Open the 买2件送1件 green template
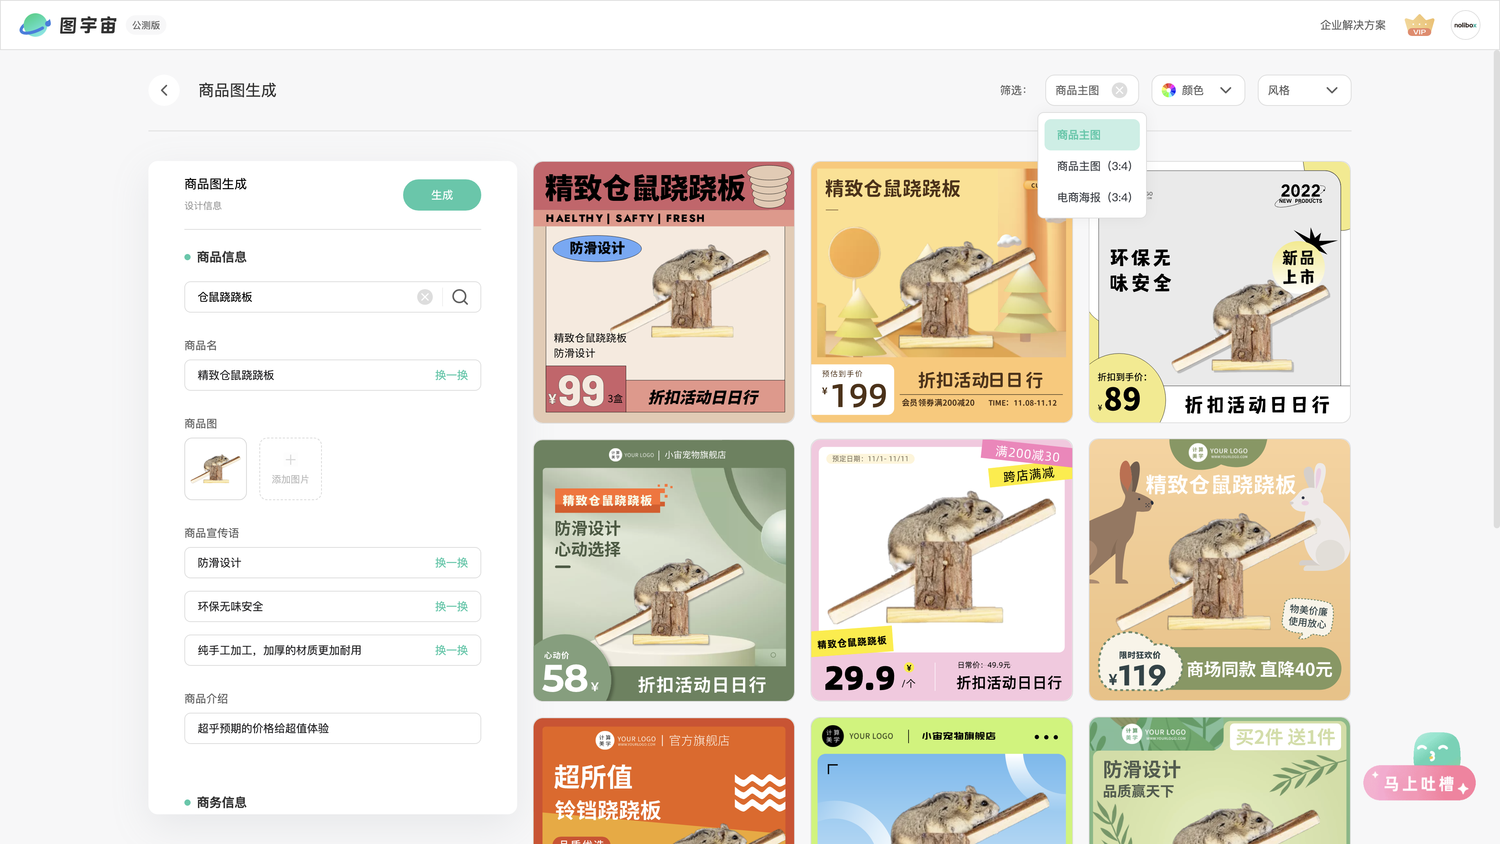Screen dimensions: 1500x844 (x=1219, y=781)
